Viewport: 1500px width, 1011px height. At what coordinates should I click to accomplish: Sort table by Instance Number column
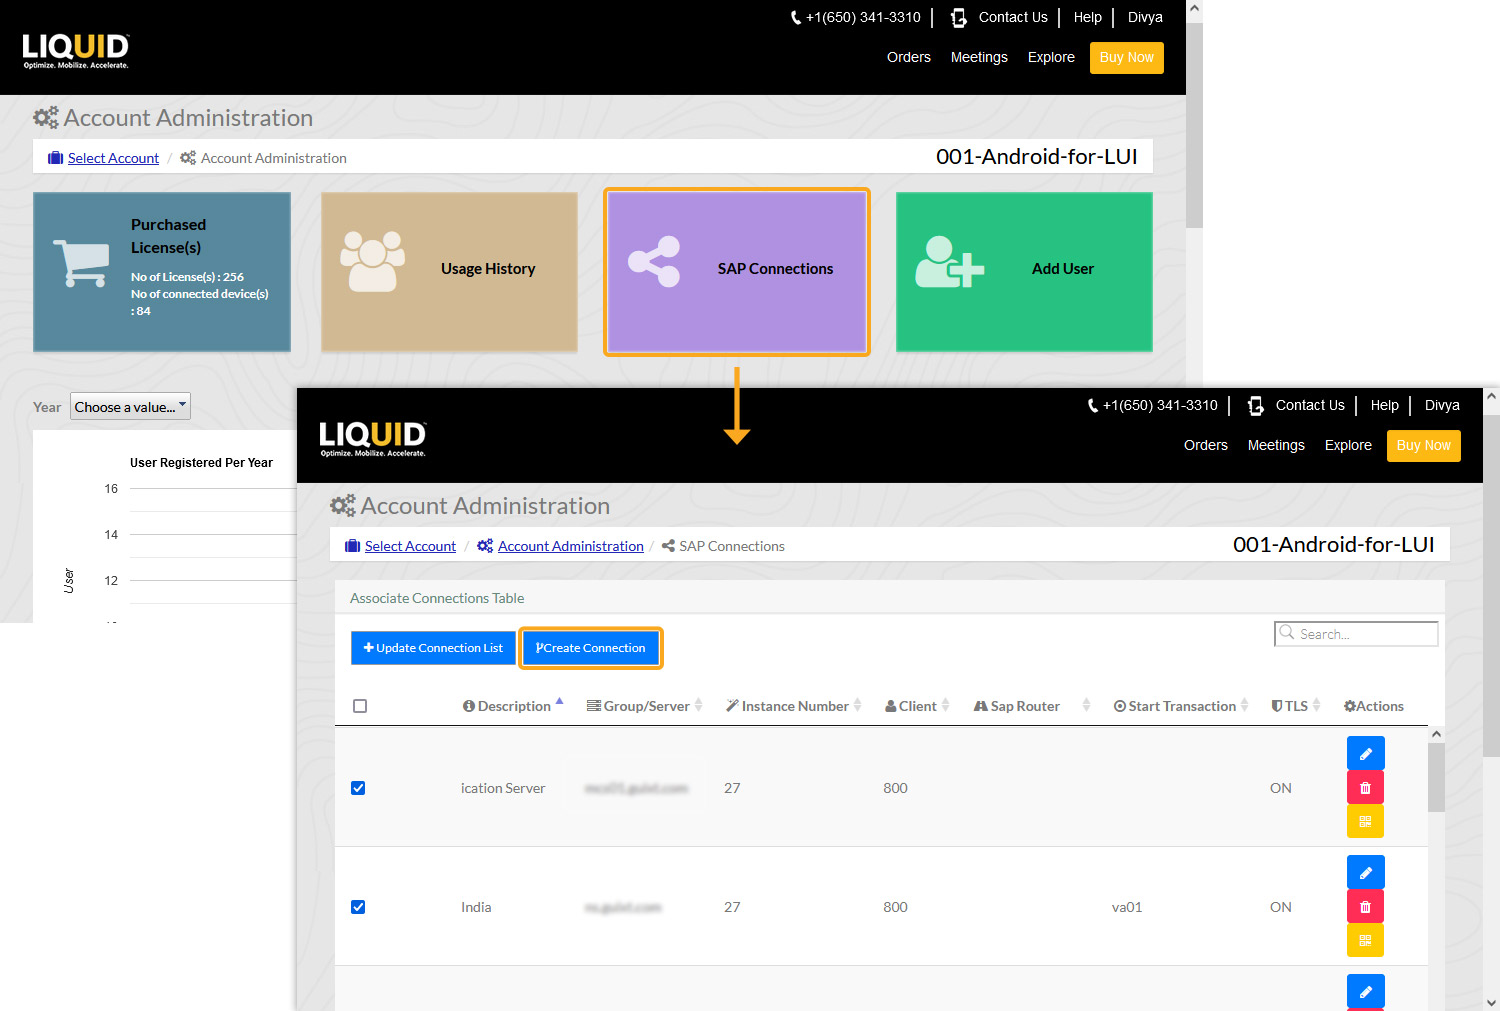(x=794, y=706)
